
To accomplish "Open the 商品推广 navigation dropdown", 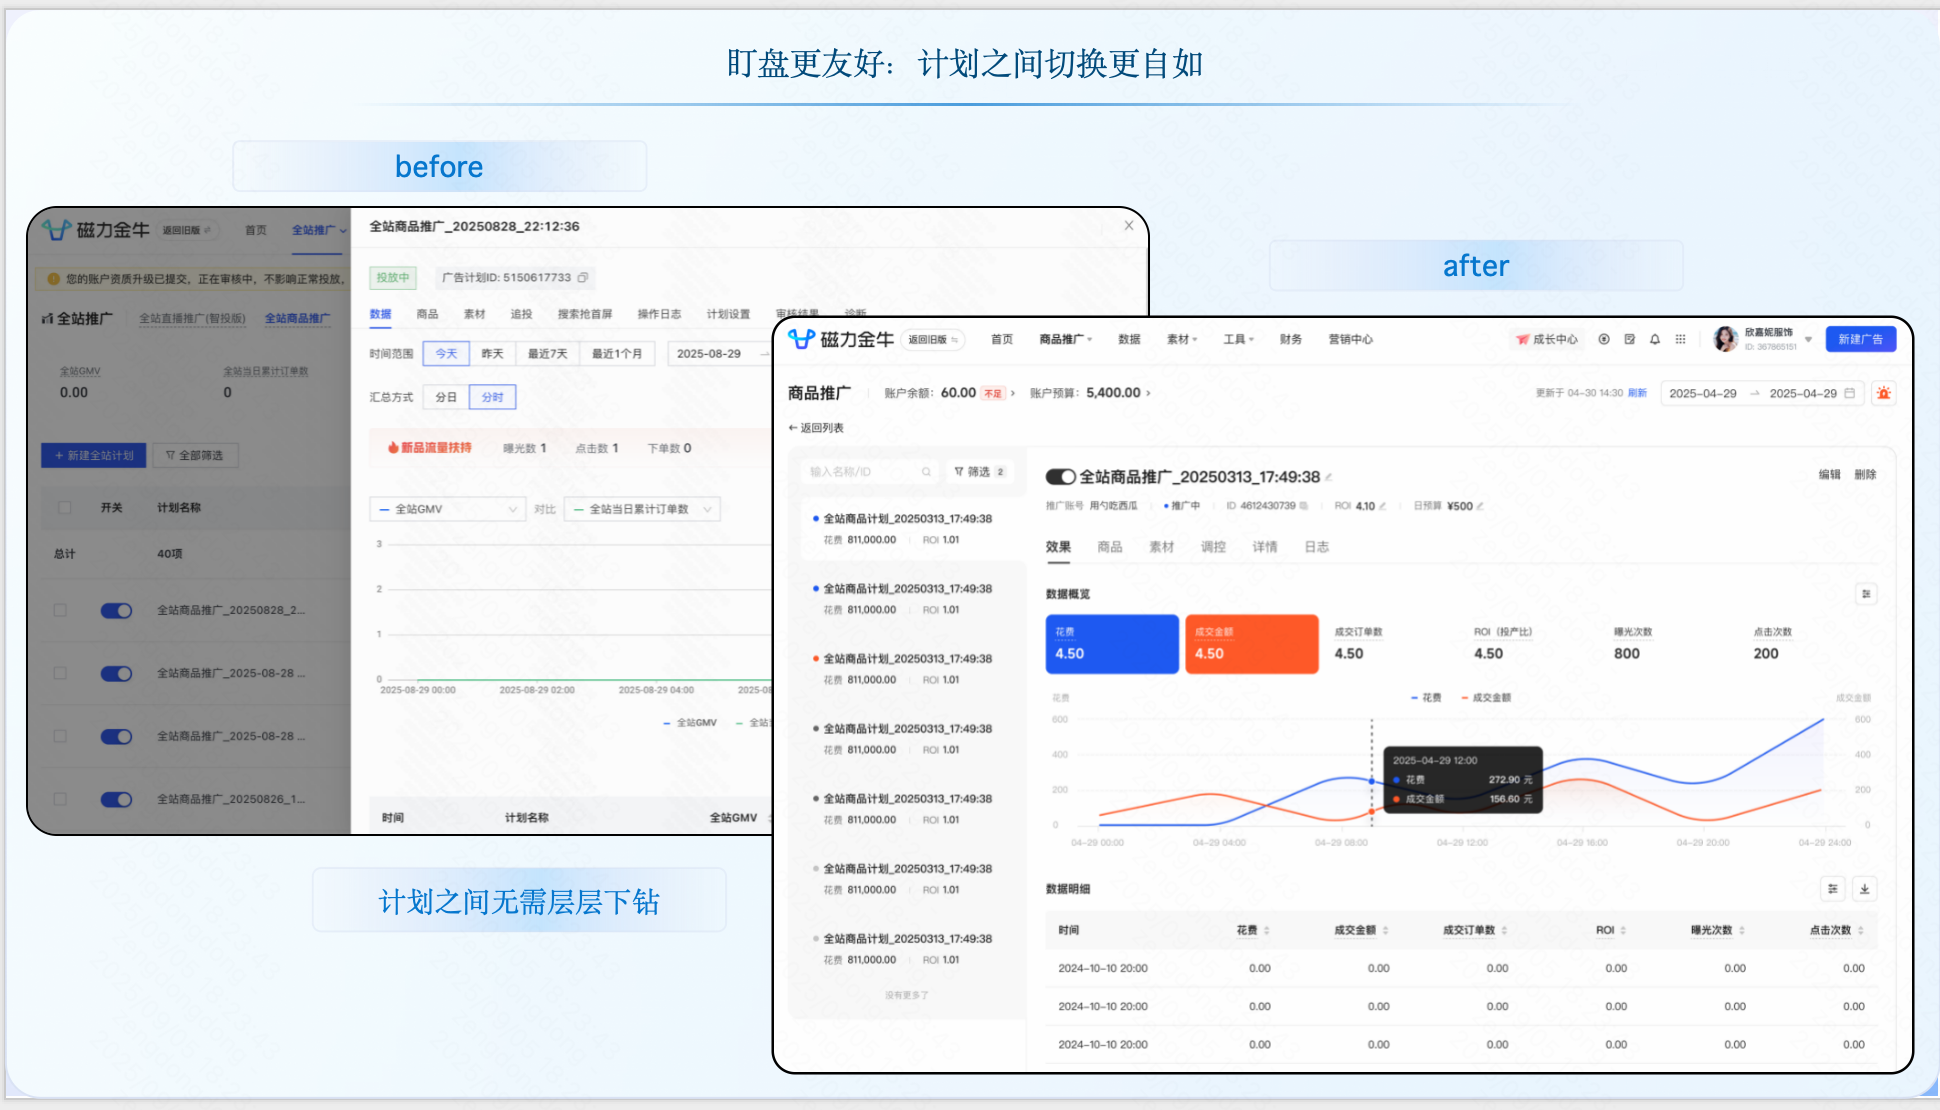I will (1063, 339).
